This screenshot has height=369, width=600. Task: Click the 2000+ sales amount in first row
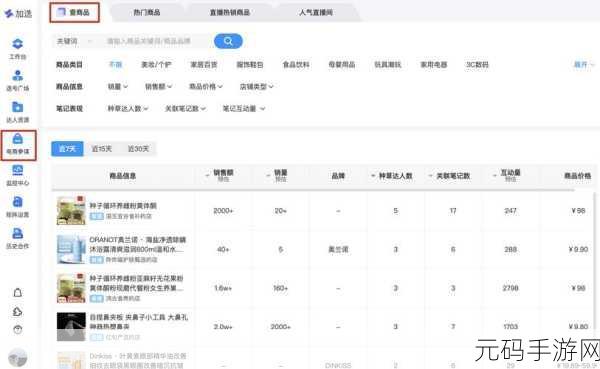click(223, 211)
